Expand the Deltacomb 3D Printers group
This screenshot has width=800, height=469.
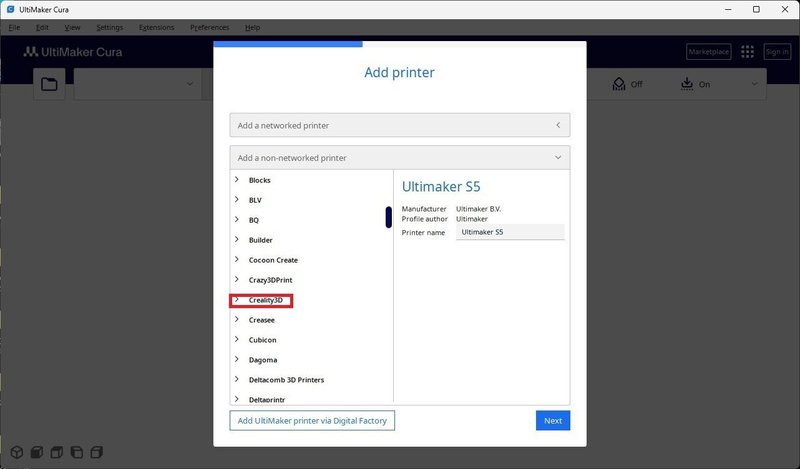(x=237, y=379)
